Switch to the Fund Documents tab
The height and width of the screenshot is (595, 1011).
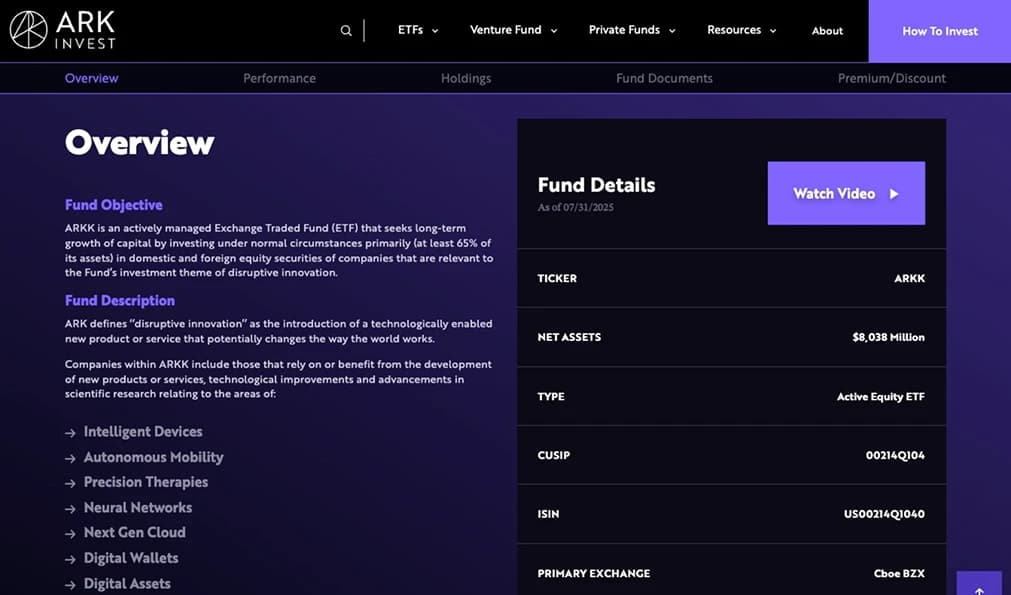[x=664, y=78]
